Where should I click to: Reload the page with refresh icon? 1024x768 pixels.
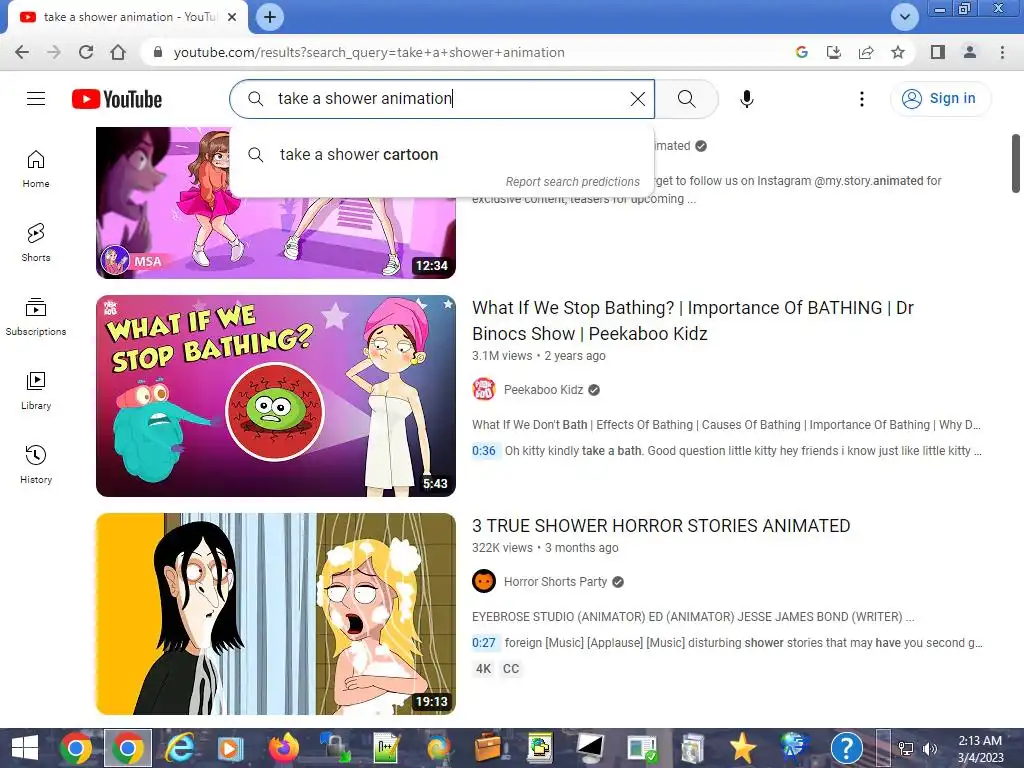click(86, 52)
